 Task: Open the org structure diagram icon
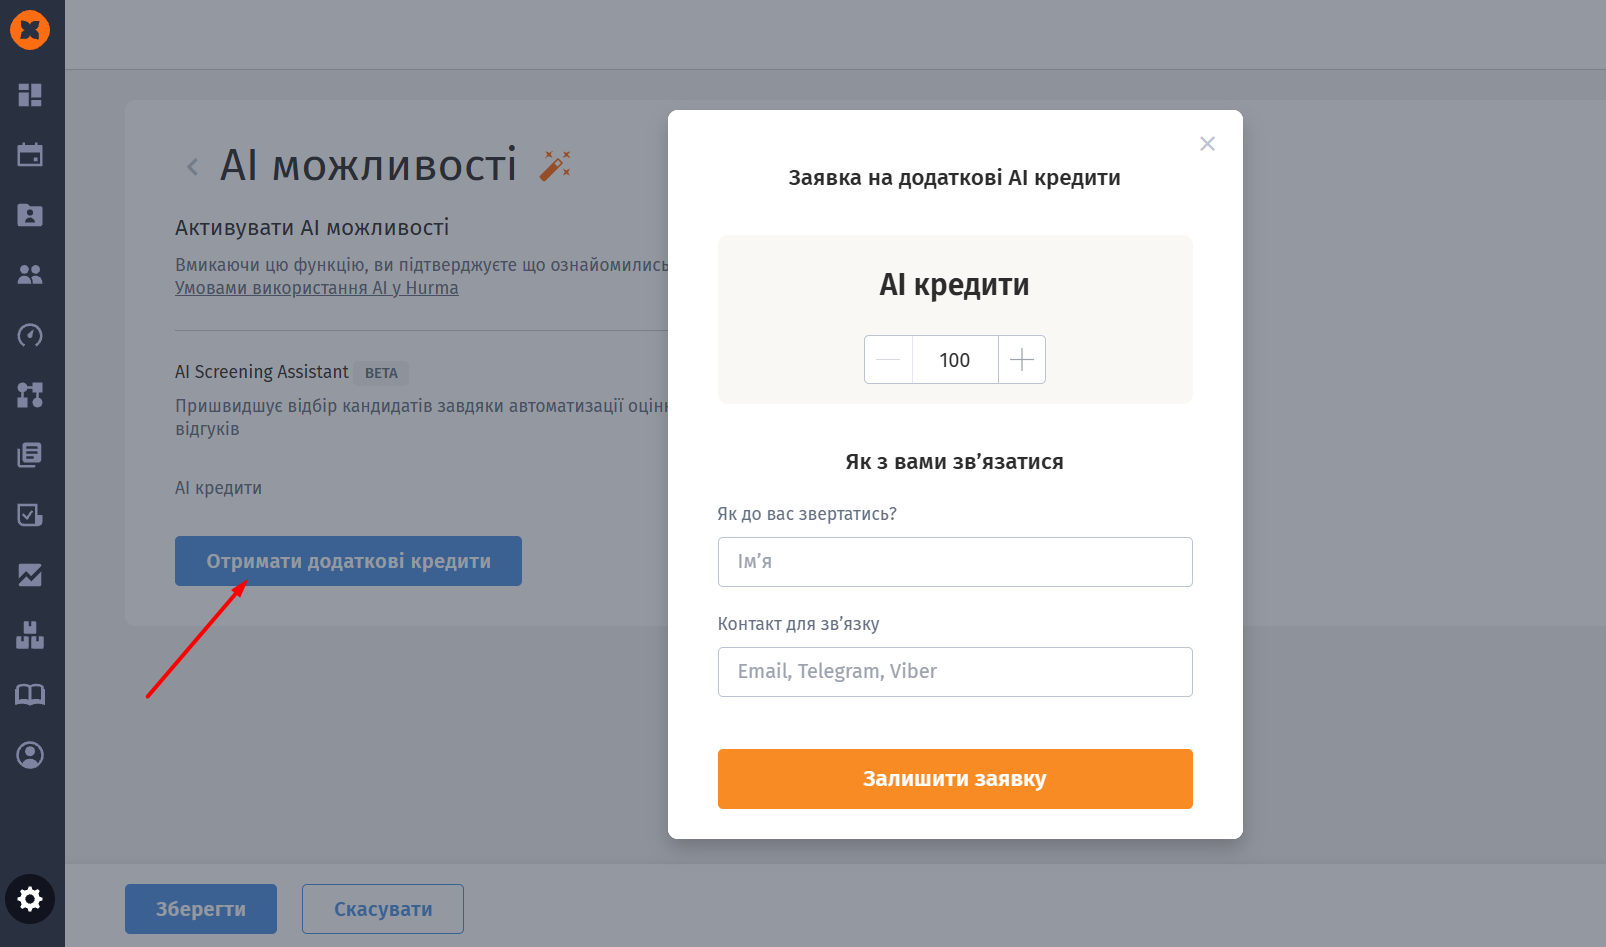(x=30, y=395)
